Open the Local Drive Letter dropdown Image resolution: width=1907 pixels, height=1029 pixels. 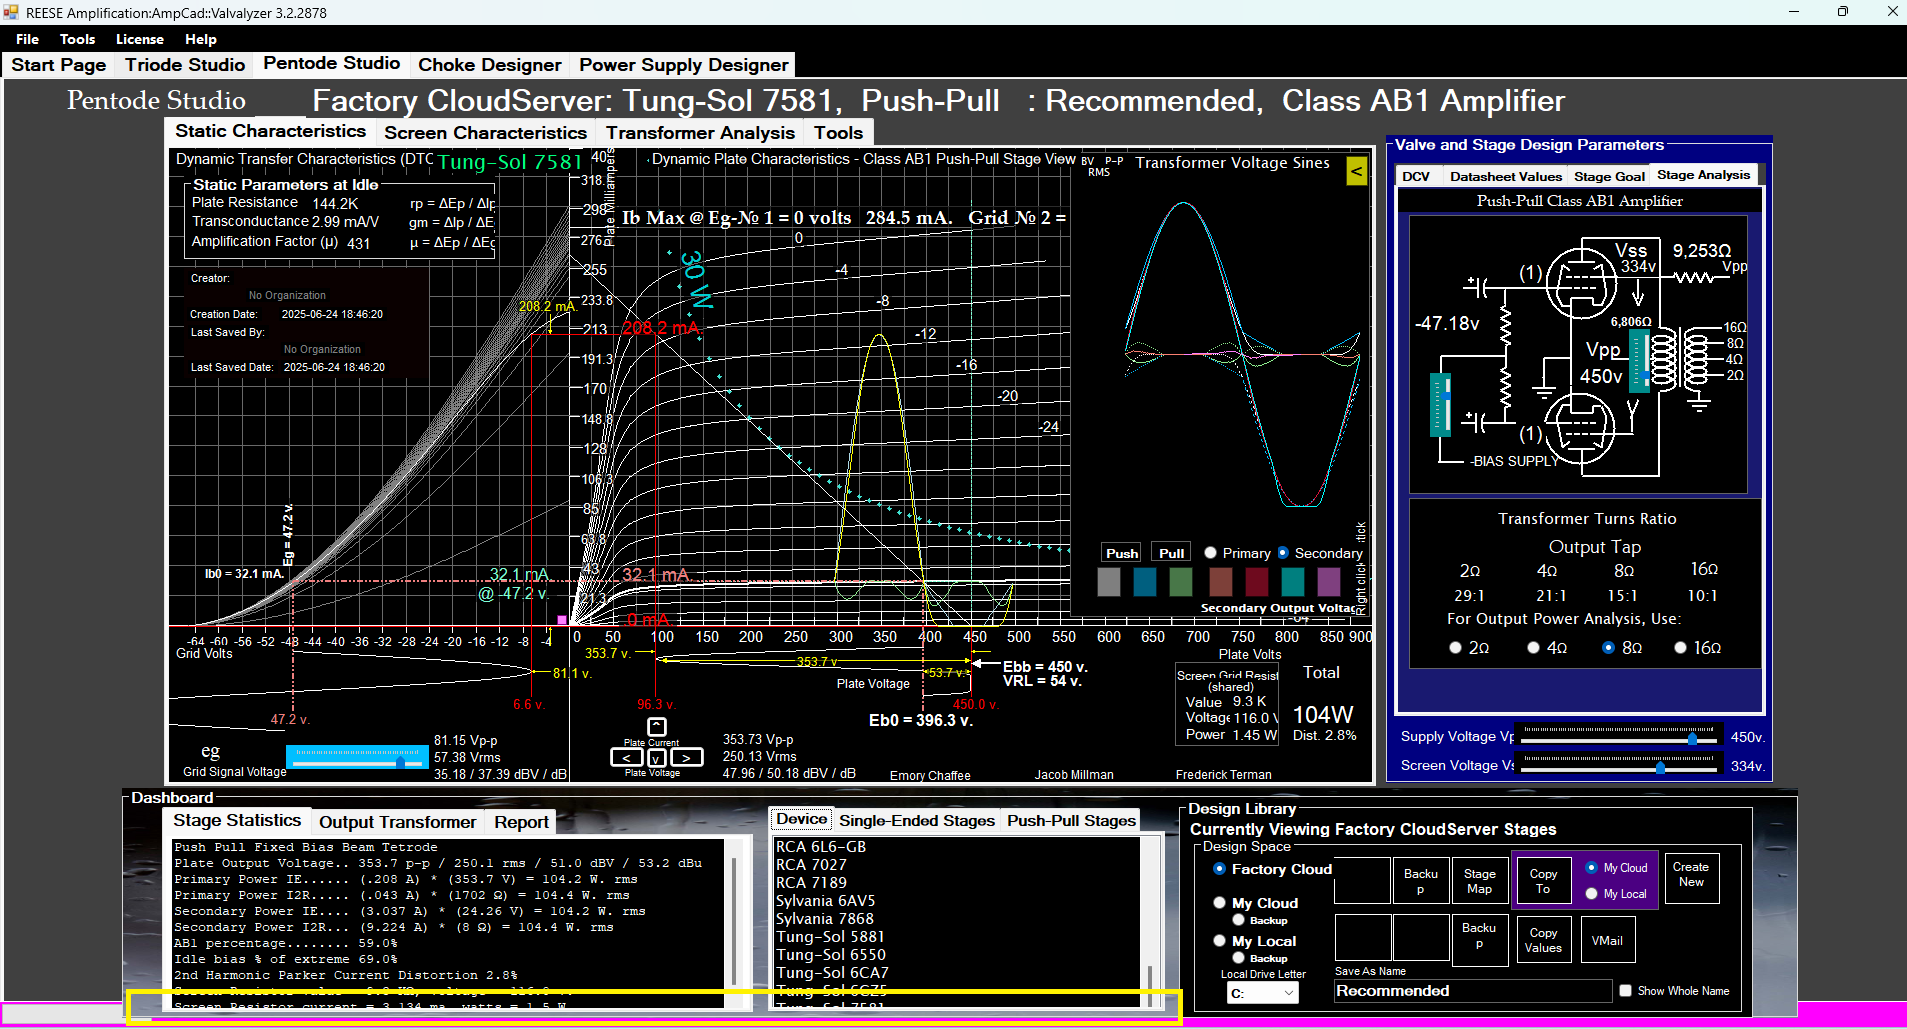pyautogui.click(x=1262, y=993)
